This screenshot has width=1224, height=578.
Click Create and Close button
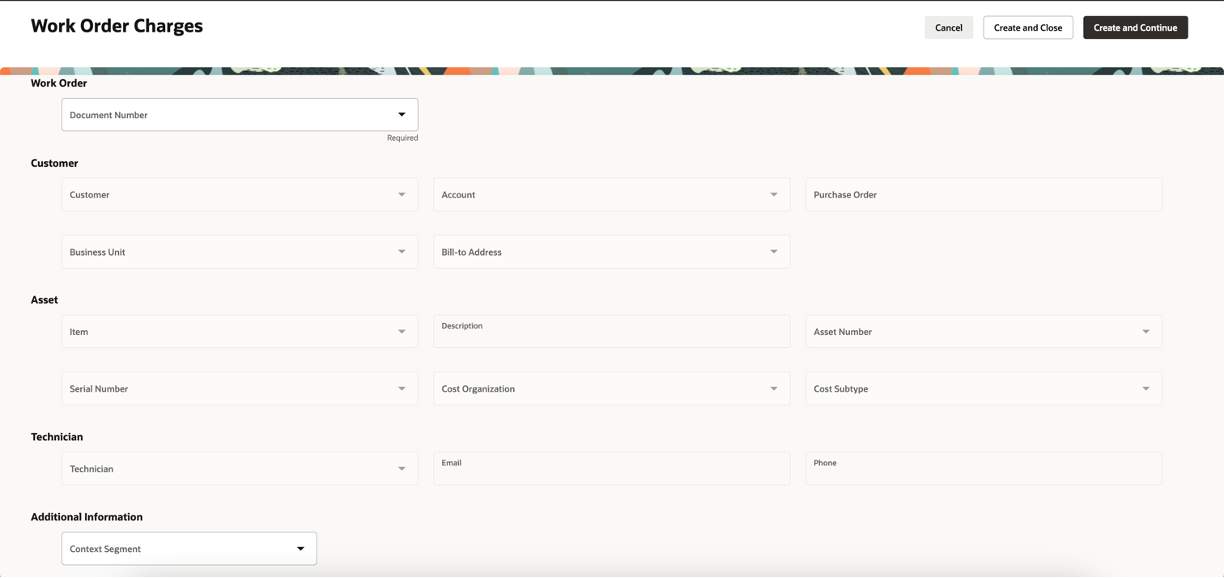[1028, 28]
